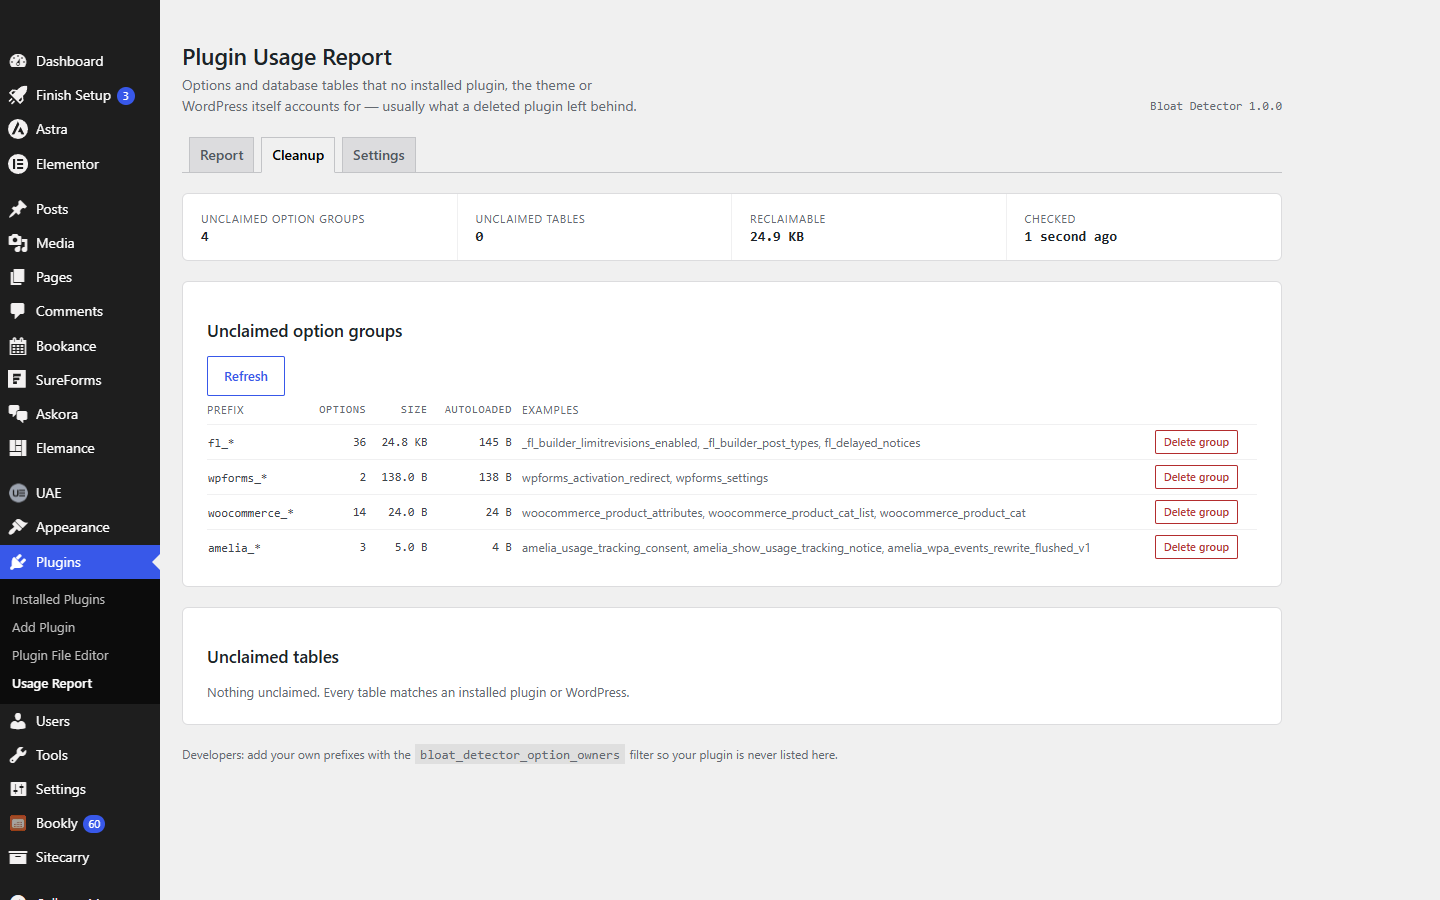Delete the woocommerce_* option group
The width and height of the screenshot is (1440, 900).
point(1196,512)
